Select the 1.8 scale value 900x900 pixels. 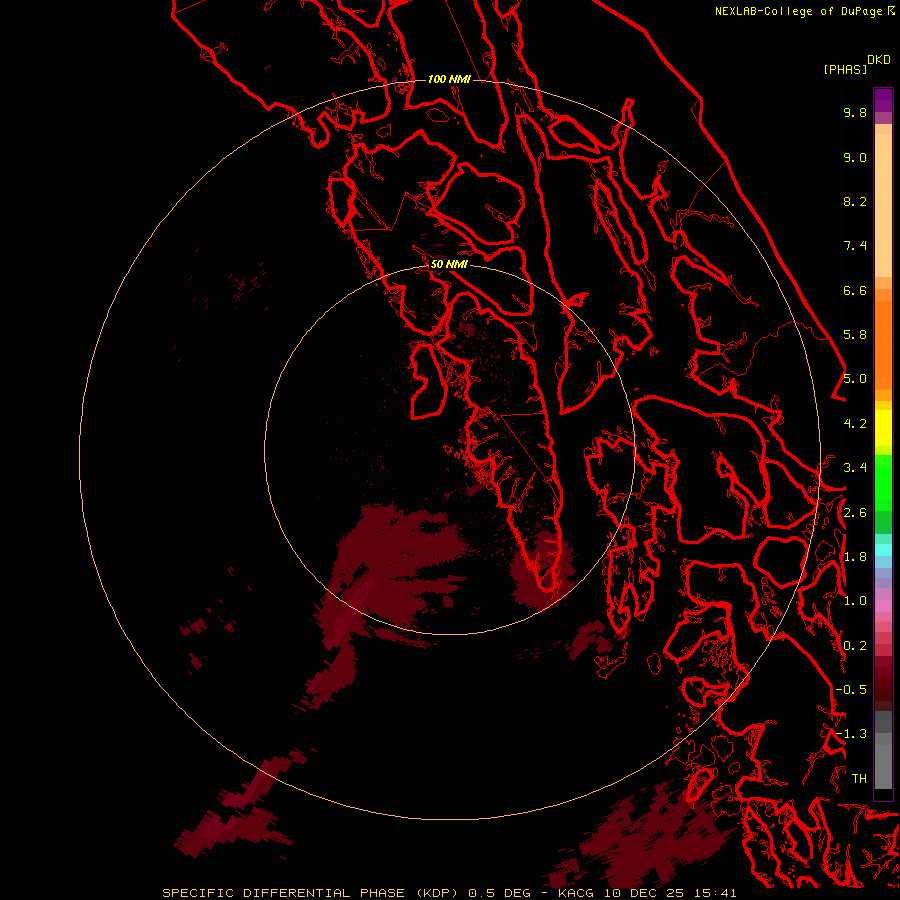coord(855,557)
